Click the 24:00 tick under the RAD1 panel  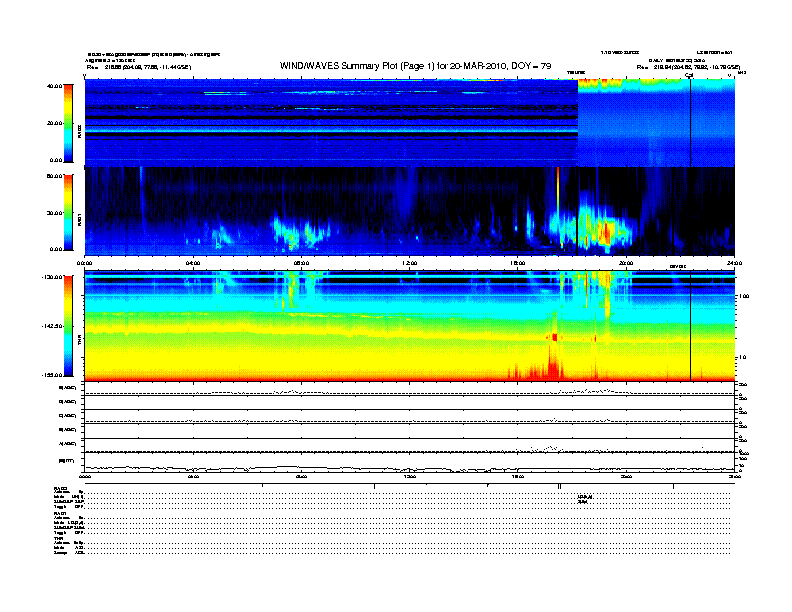(734, 263)
